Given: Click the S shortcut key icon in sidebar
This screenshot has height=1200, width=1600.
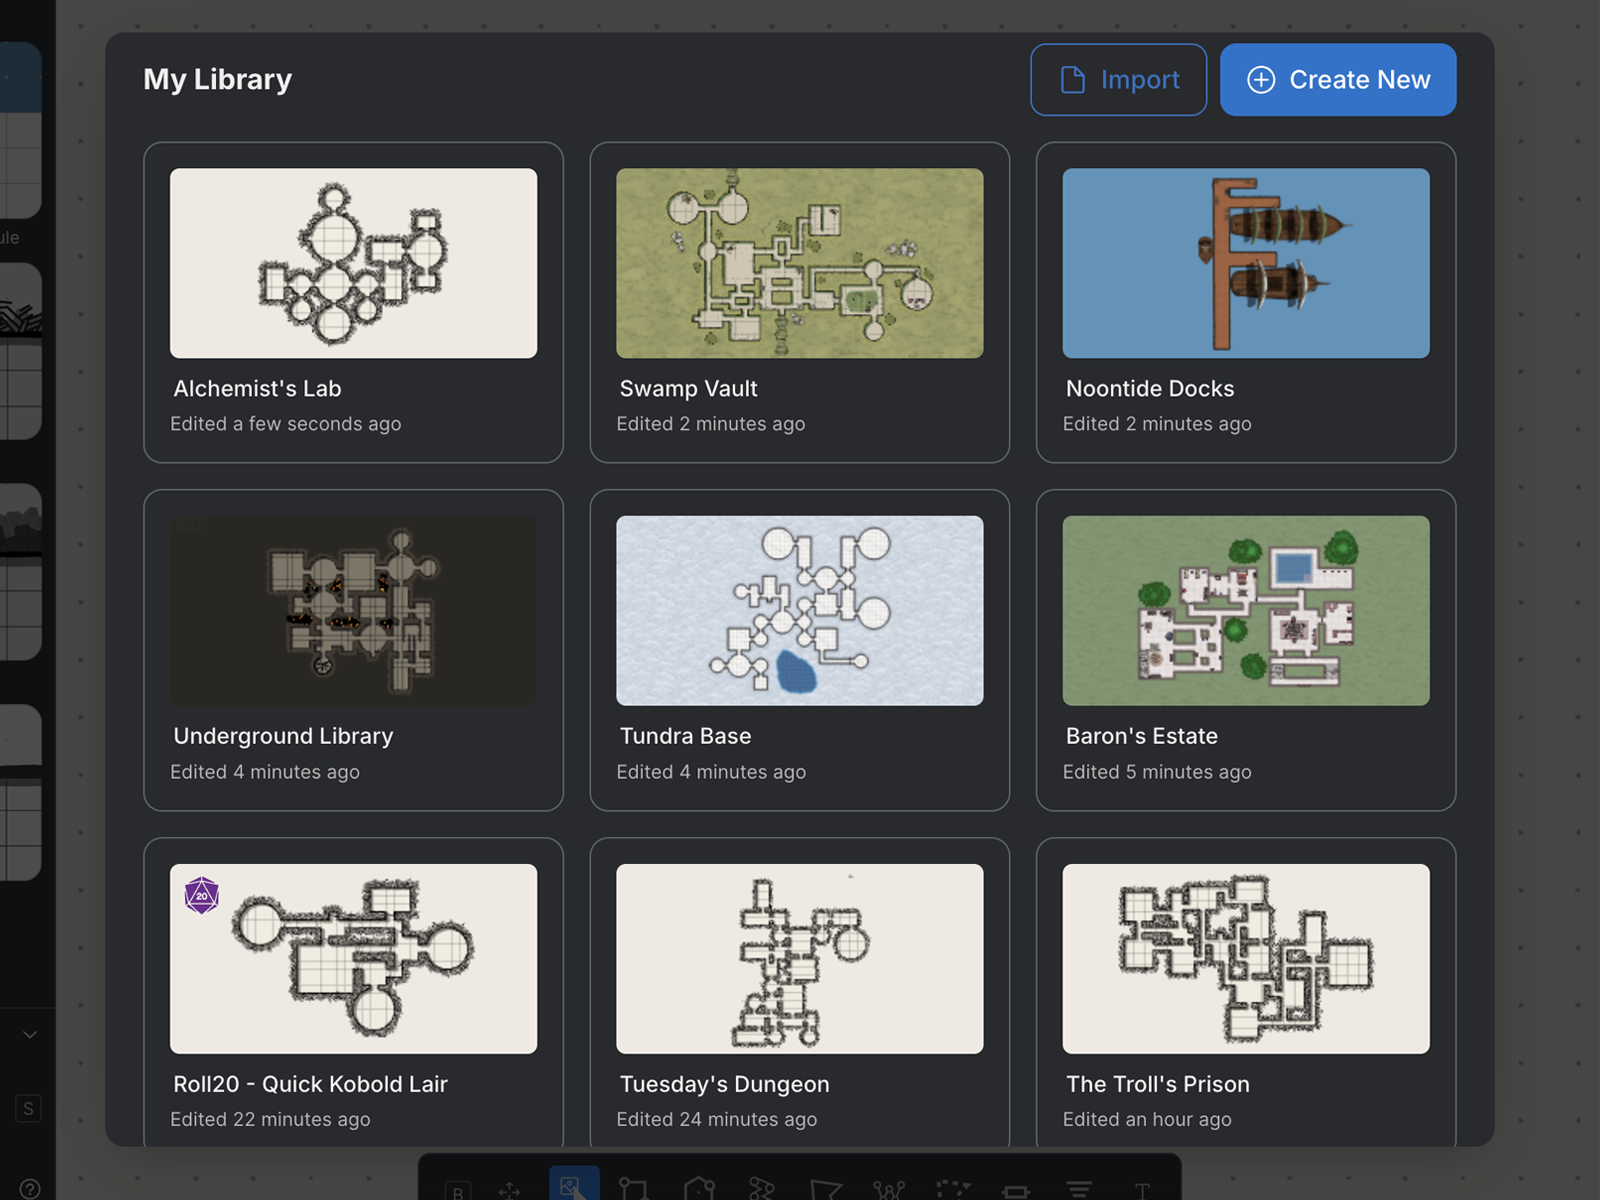Looking at the screenshot, I should (28, 1108).
